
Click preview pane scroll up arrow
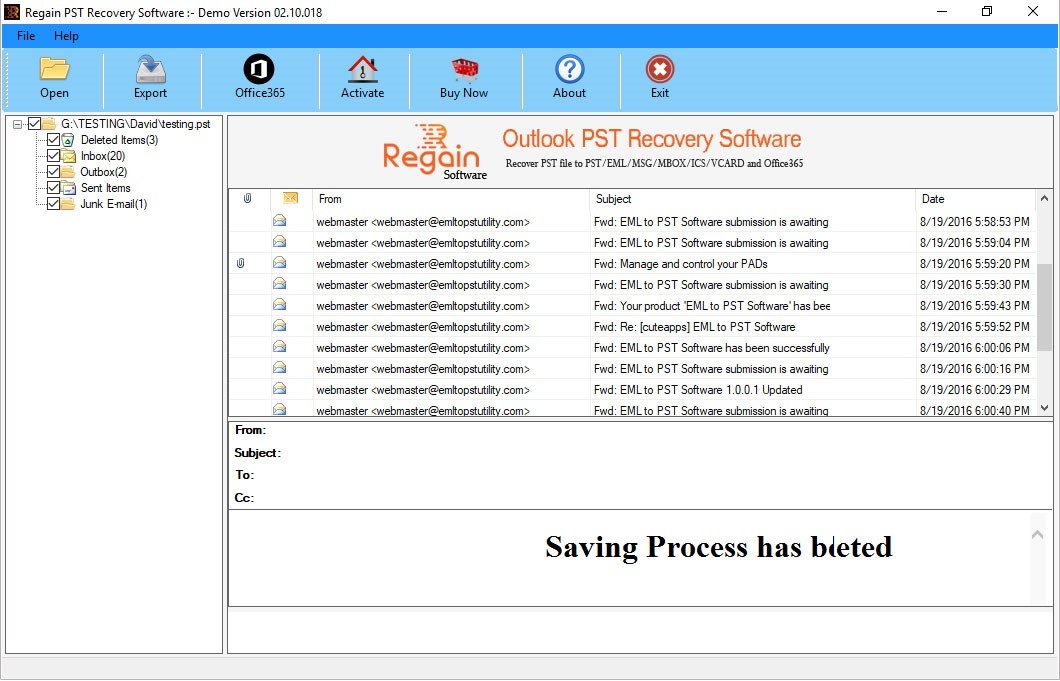click(x=1038, y=535)
